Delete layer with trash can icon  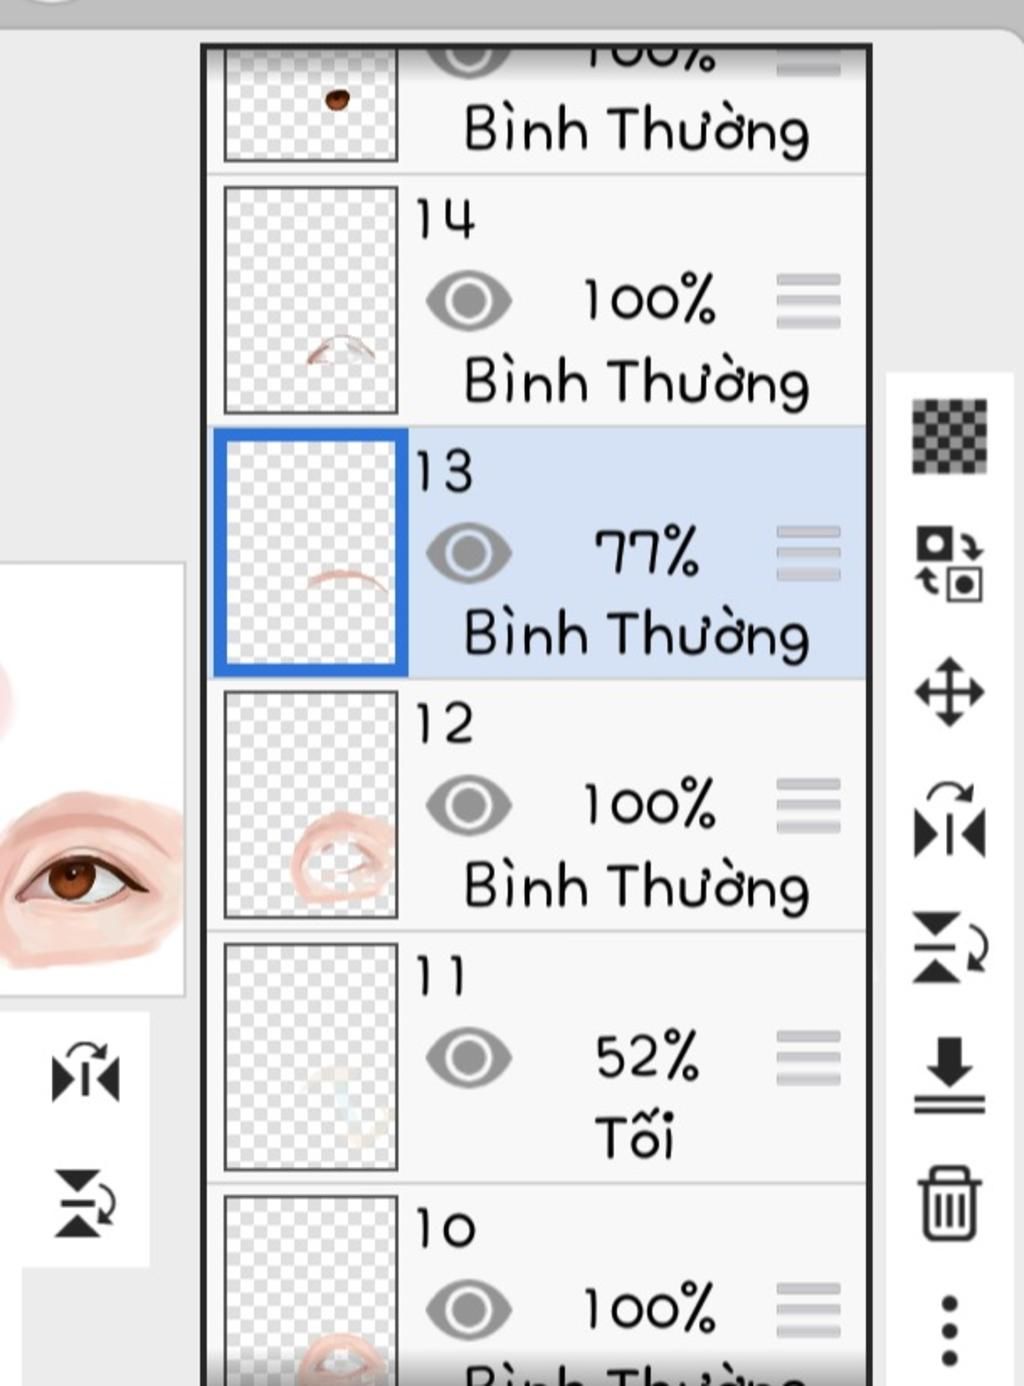949,1203
